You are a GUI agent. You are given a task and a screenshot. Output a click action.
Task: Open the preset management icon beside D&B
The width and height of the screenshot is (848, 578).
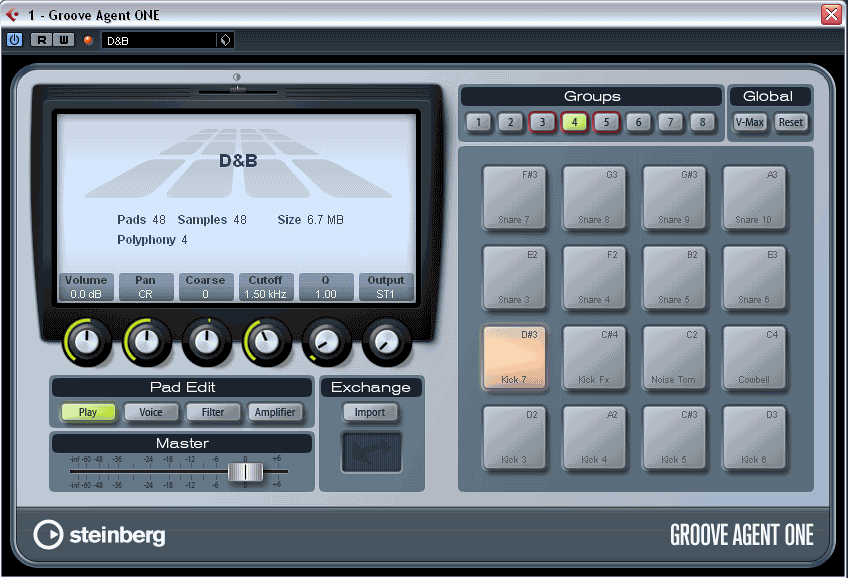click(226, 41)
